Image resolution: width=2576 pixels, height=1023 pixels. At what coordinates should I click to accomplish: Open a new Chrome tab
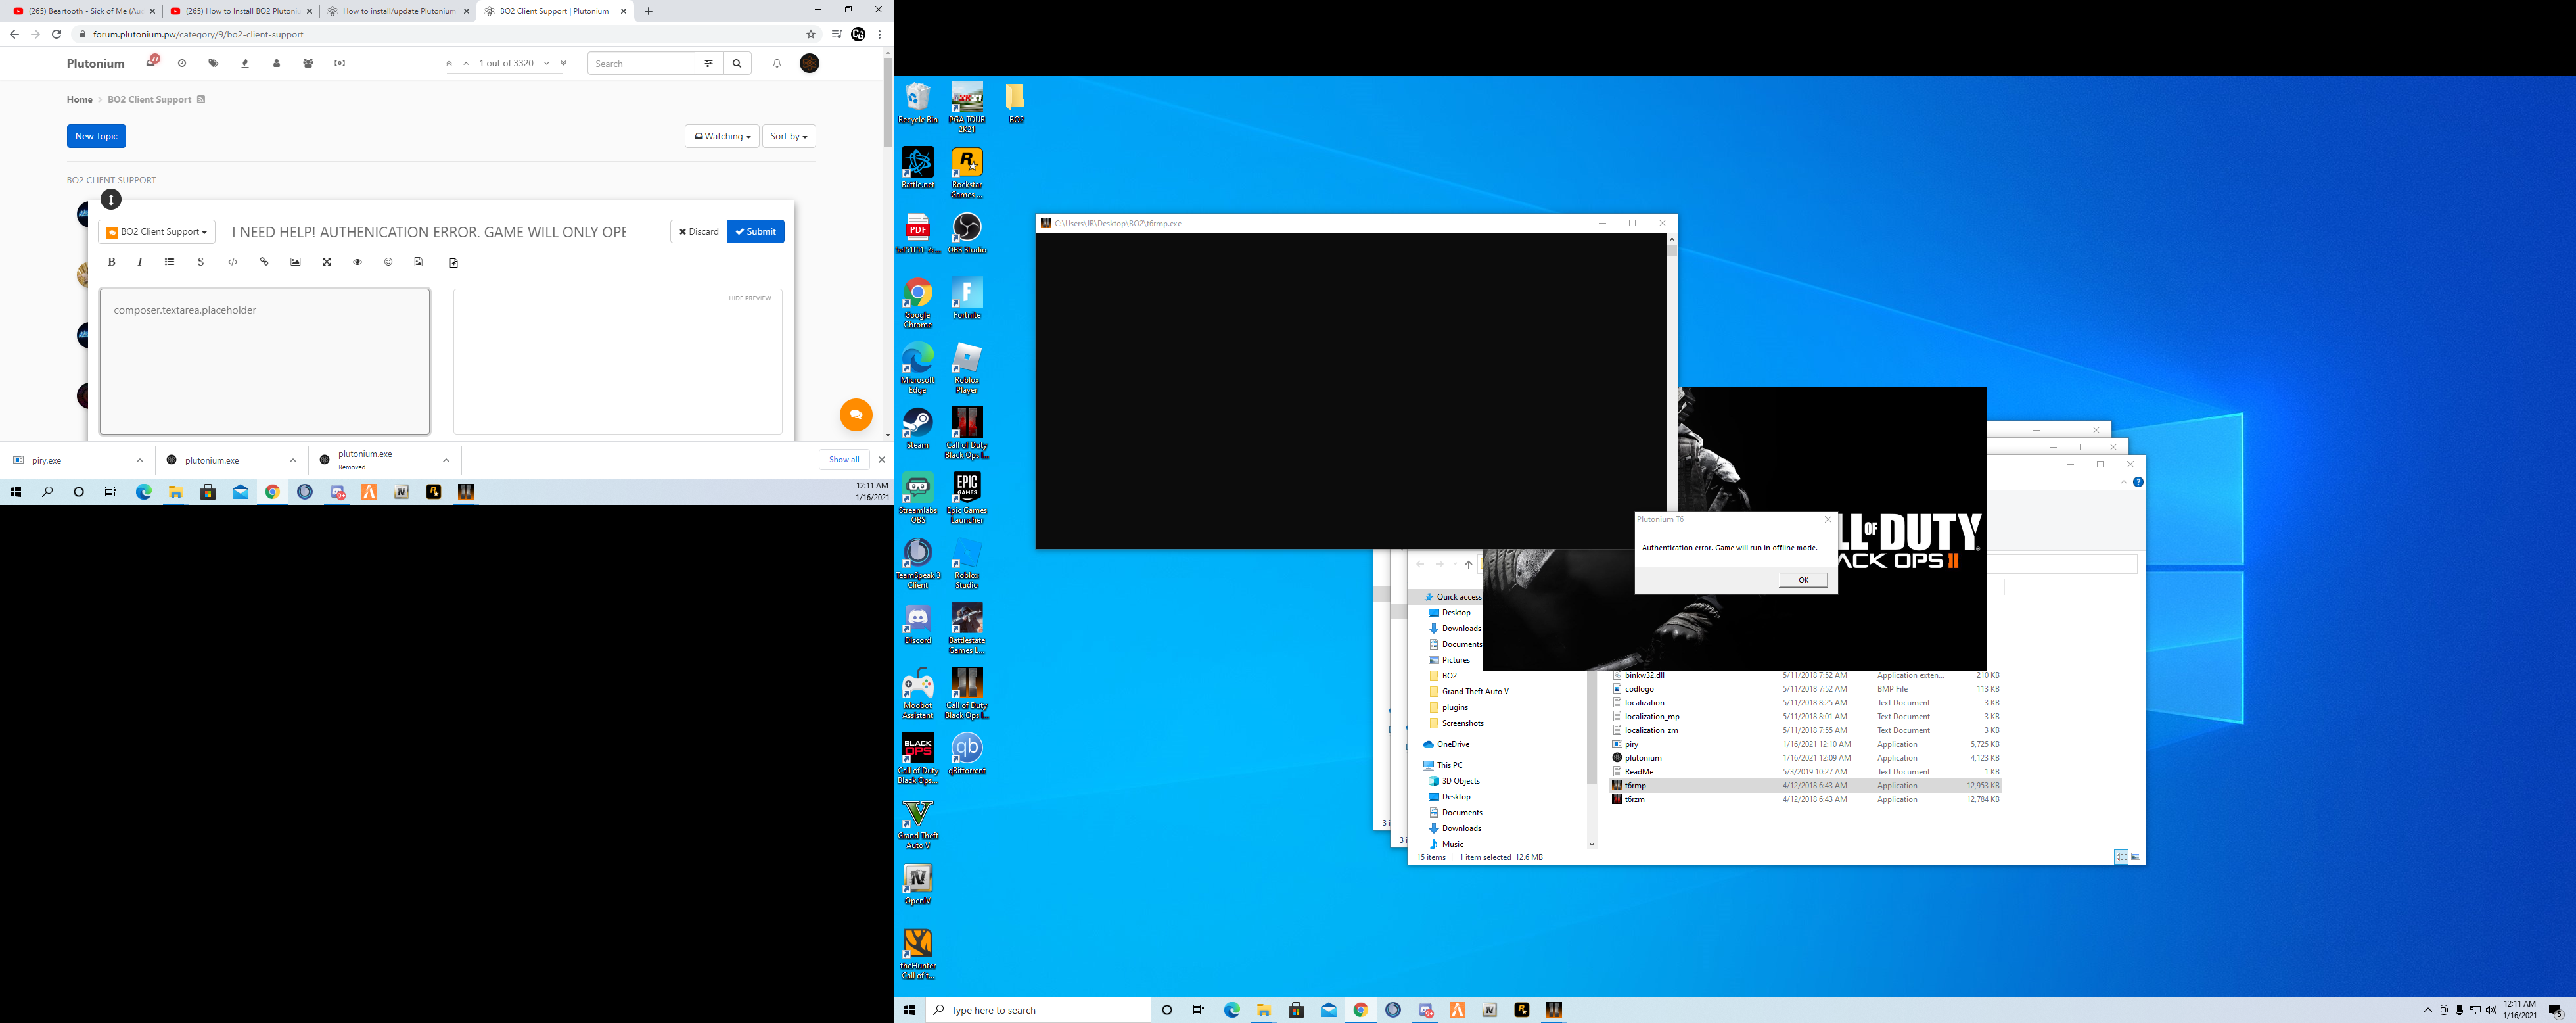648,11
